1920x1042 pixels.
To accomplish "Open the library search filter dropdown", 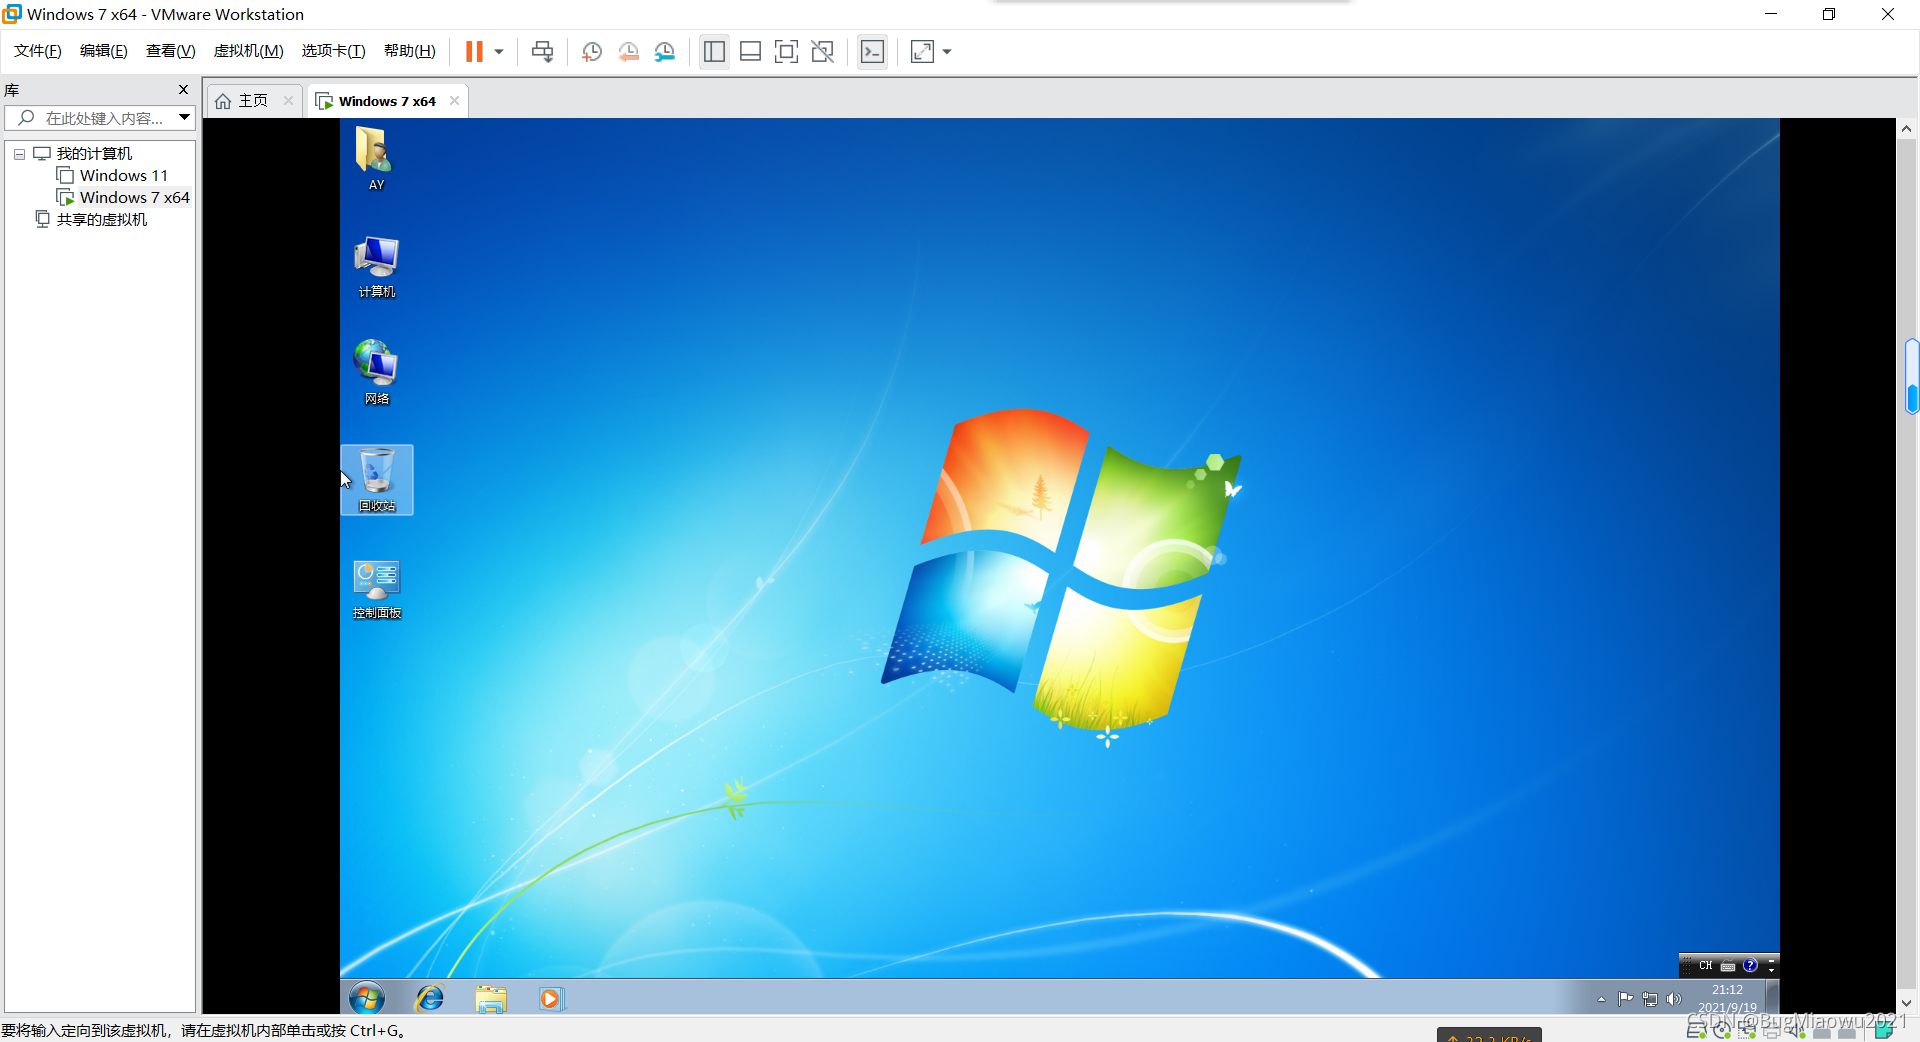I will pyautogui.click(x=185, y=117).
